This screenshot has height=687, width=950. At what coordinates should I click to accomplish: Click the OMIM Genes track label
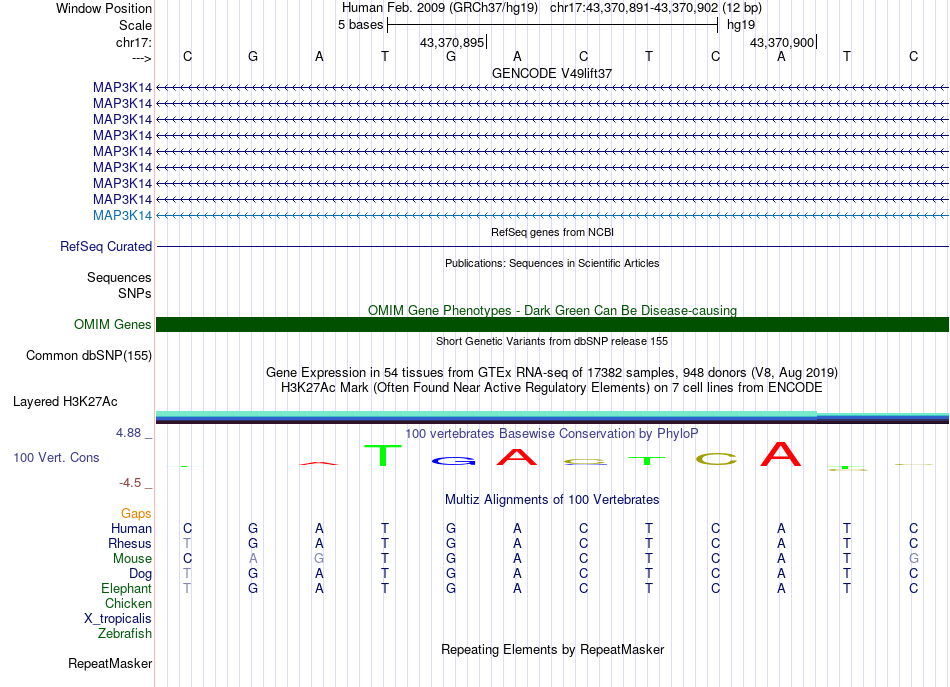(x=113, y=325)
